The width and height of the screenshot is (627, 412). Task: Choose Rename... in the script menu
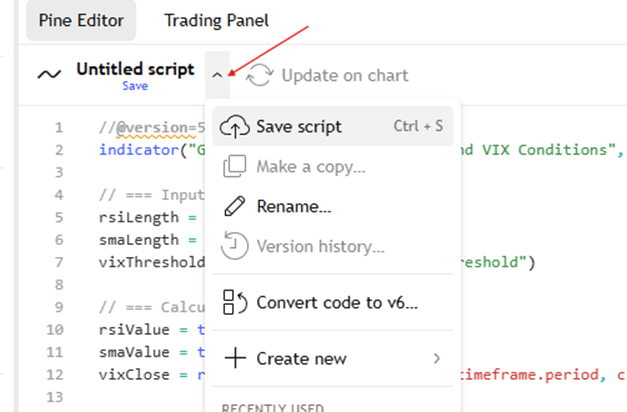[294, 207]
